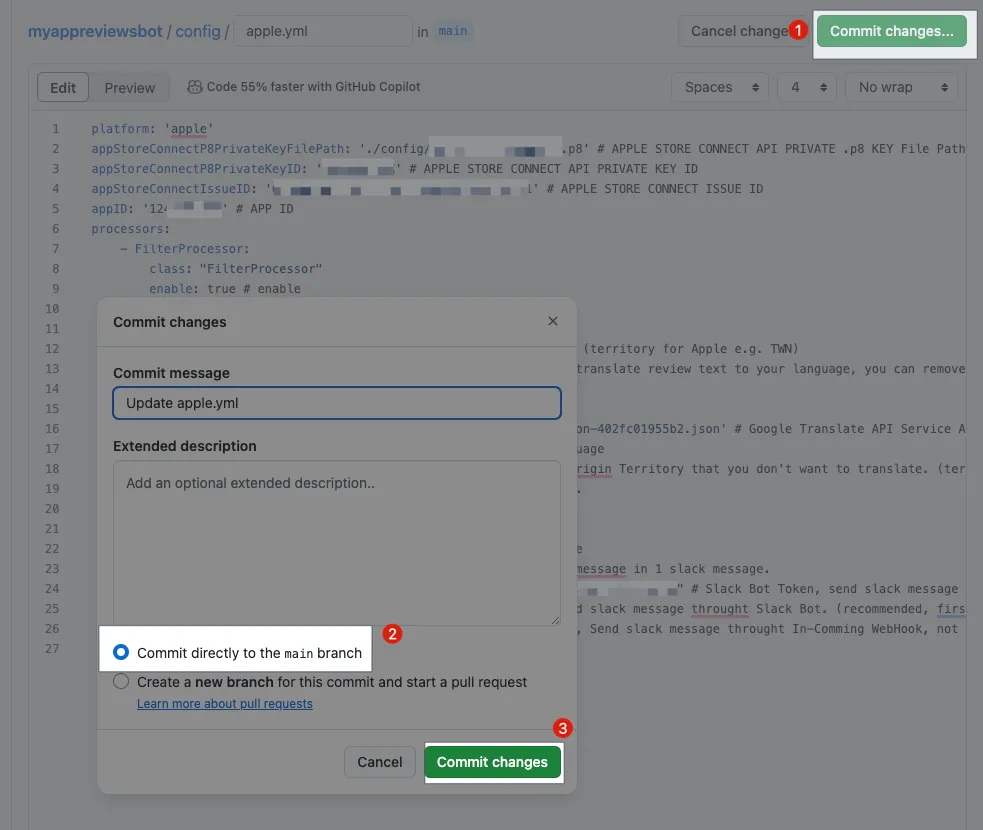Switch to the Edit tab

coord(63,87)
